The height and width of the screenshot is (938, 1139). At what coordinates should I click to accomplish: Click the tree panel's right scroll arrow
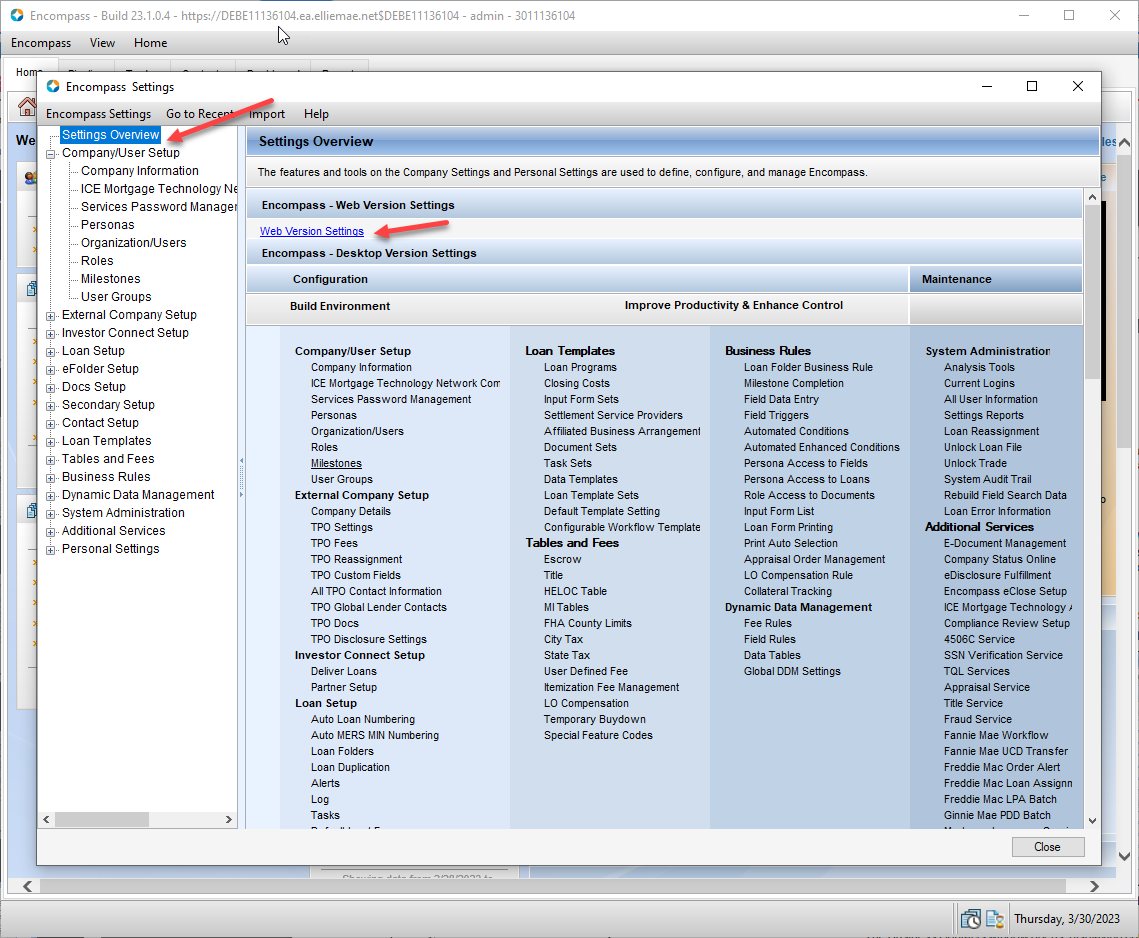click(x=229, y=820)
